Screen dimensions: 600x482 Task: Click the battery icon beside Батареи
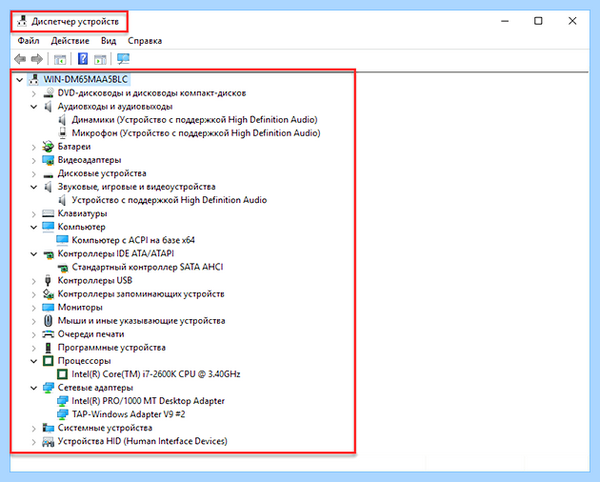click(x=48, y=147)
